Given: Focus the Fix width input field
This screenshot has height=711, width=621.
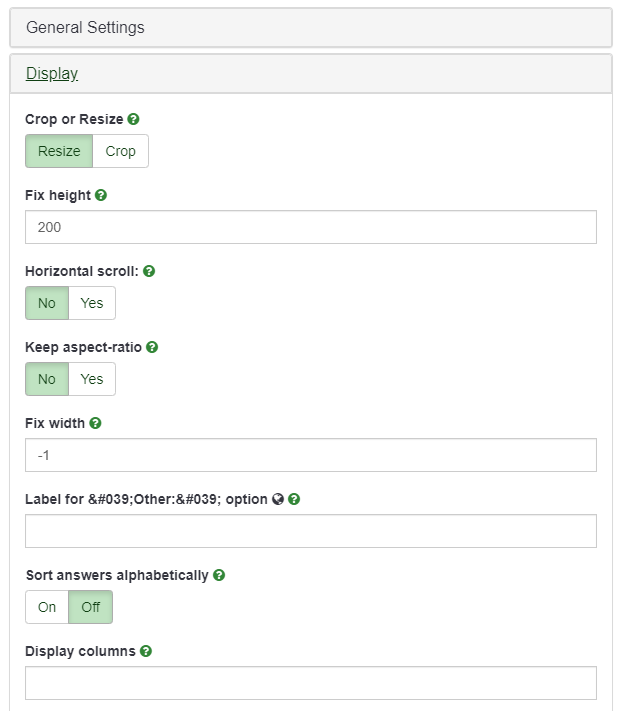Looking at the screenshot, I should tap(310, 455).
